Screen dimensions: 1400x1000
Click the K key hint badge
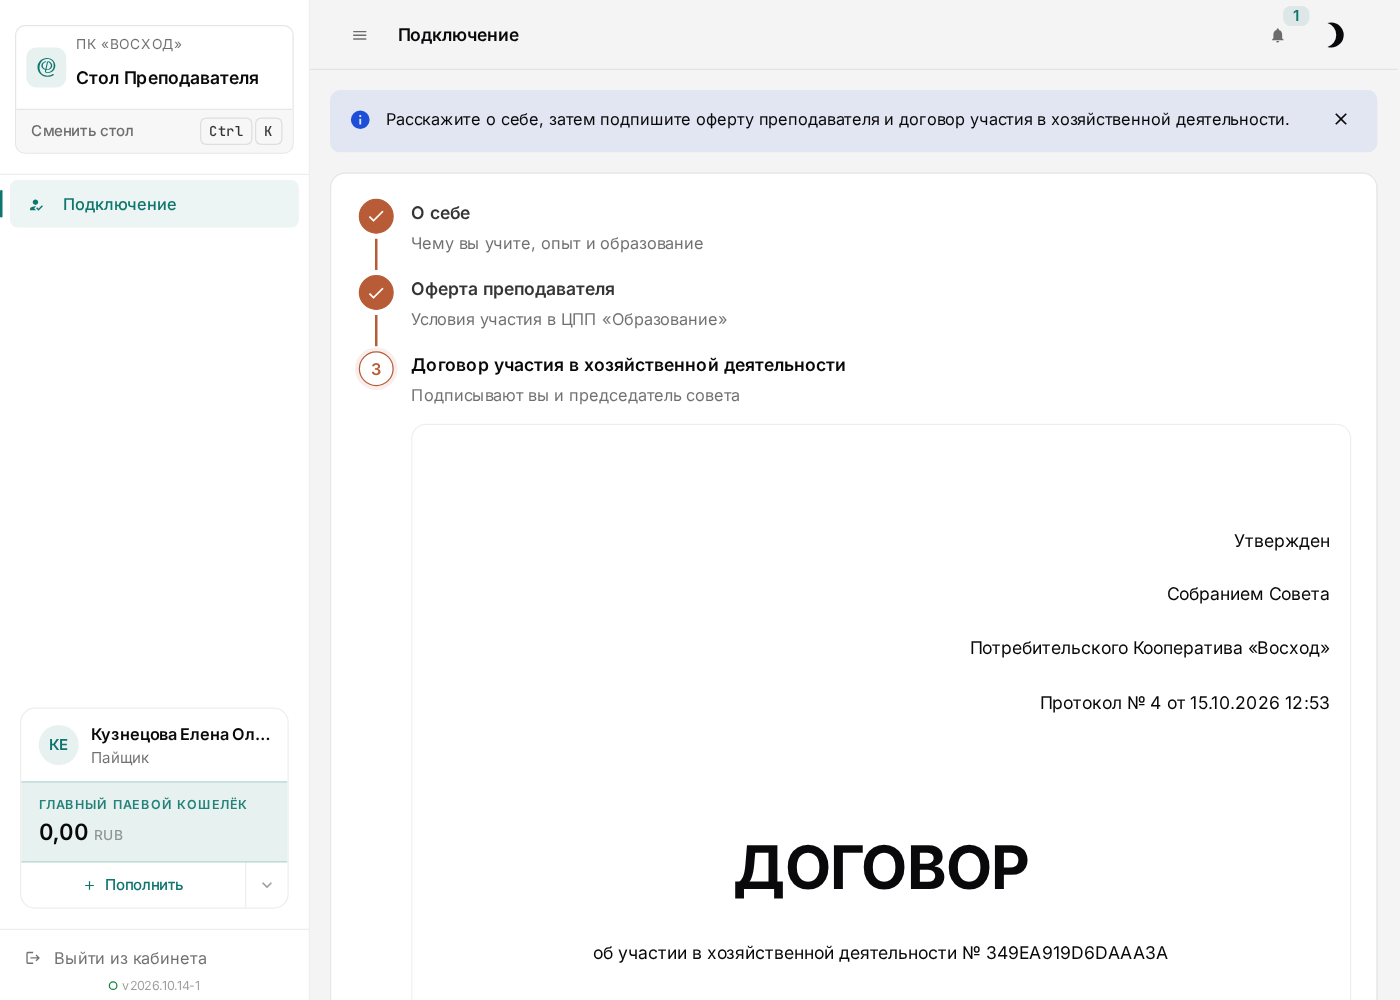(268, 131)
